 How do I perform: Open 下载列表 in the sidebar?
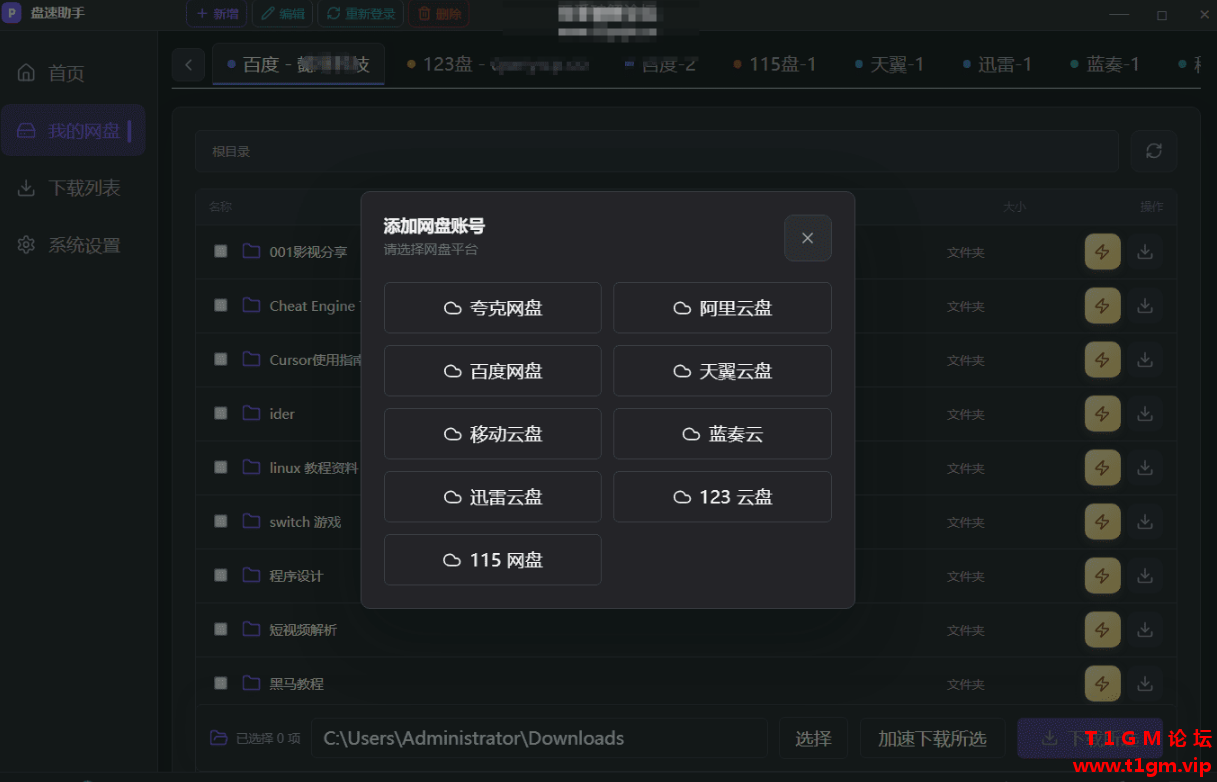73,188
